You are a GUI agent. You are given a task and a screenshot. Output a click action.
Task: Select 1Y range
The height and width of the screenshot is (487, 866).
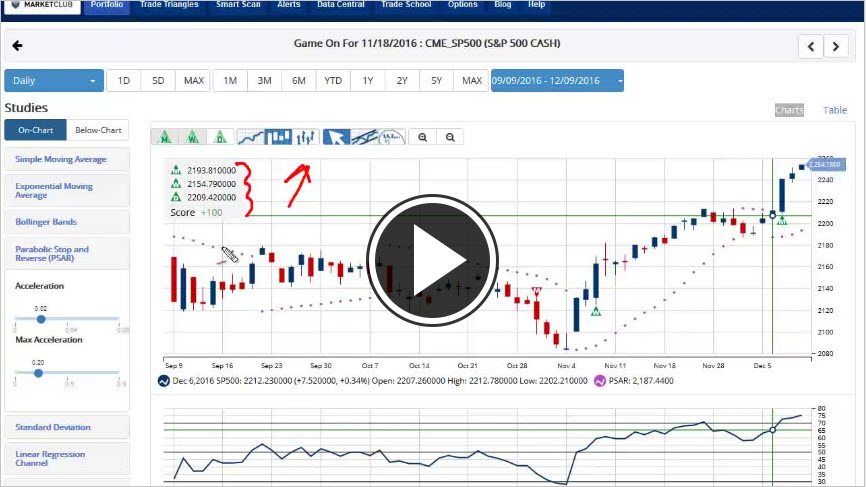368,81
